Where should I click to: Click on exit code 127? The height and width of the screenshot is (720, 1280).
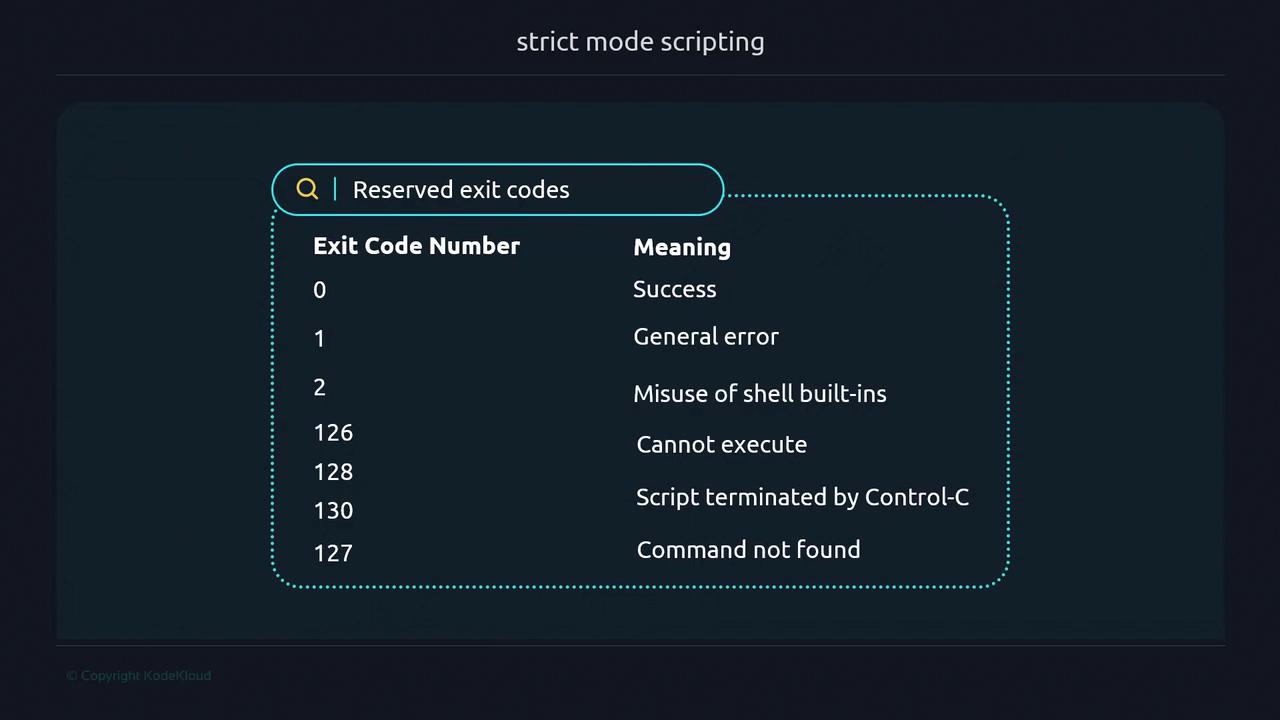(x=333, y=553)
